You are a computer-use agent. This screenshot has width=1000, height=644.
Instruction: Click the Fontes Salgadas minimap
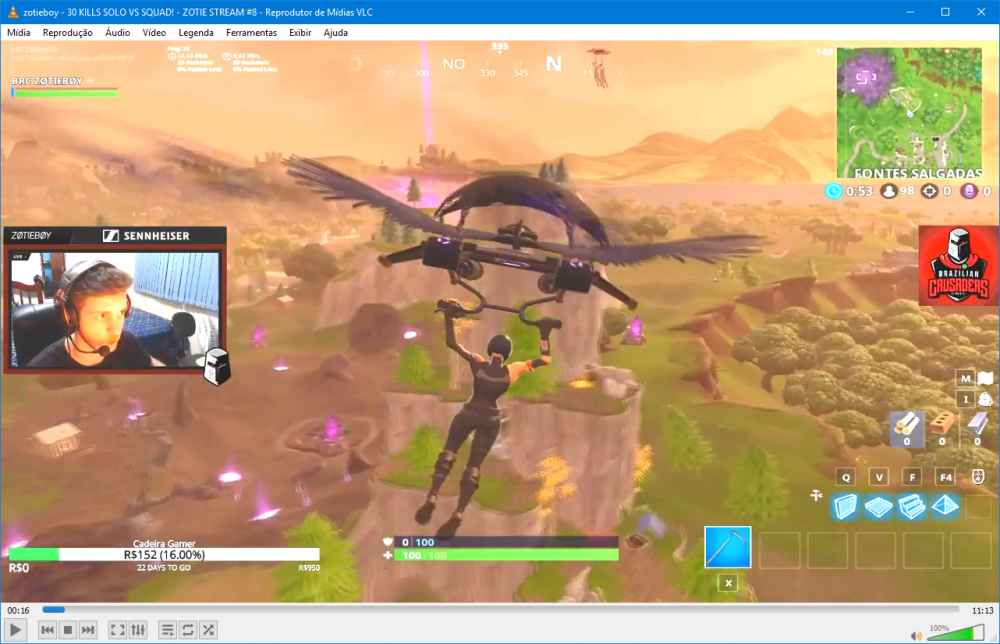[x=909, y=113]
